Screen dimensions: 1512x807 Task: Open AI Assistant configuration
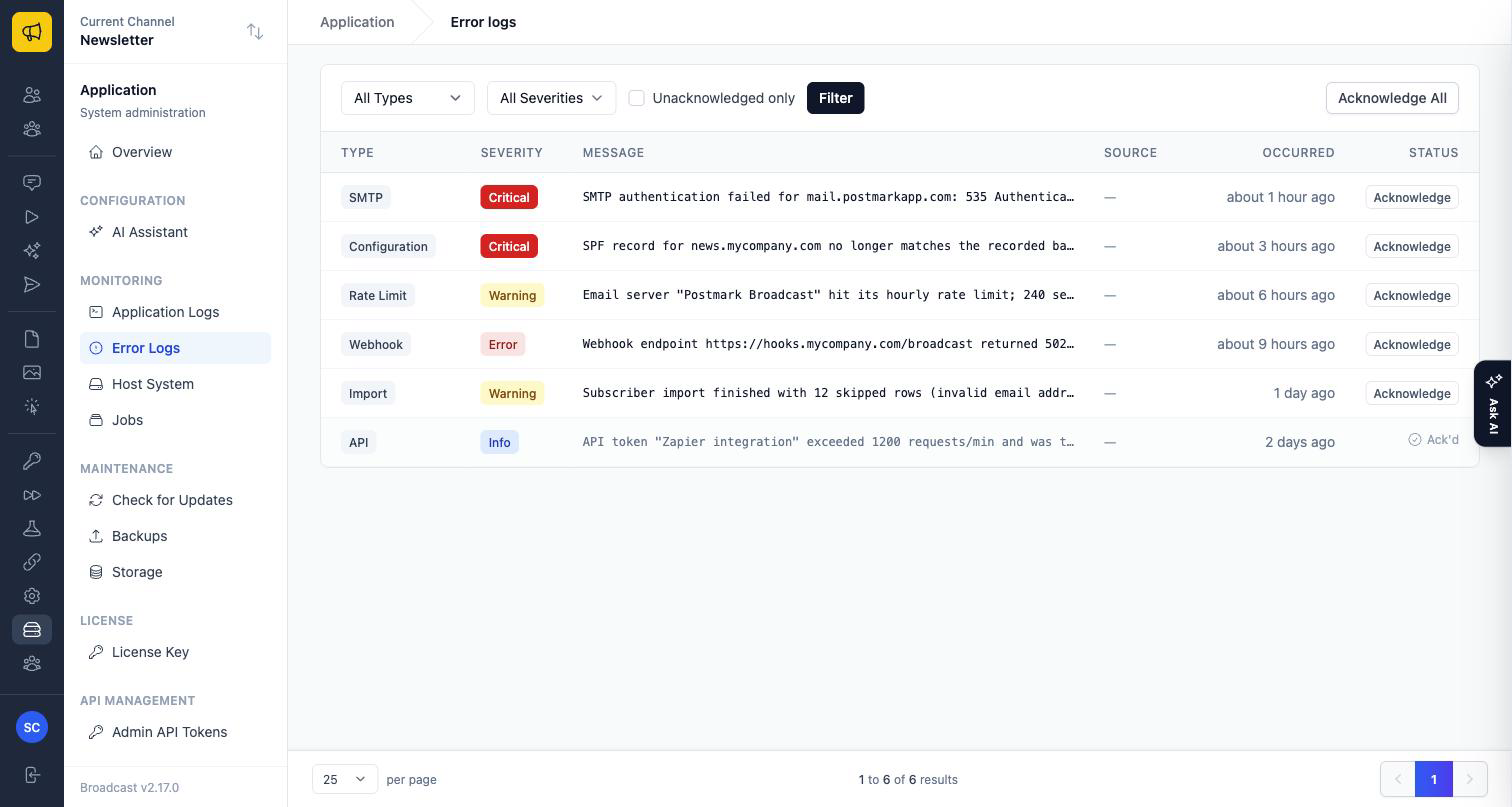click(175, 232)
